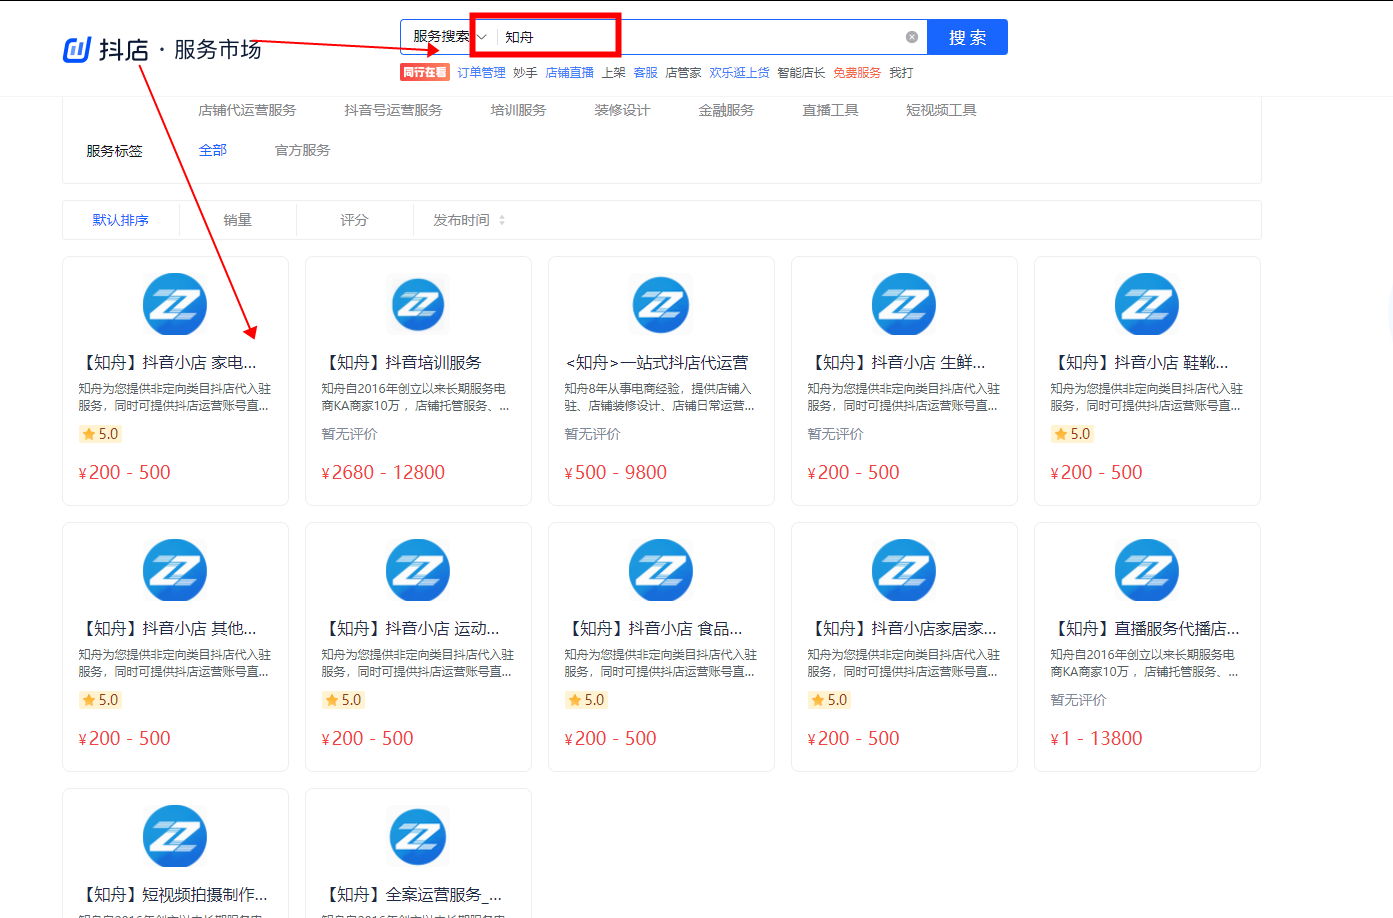The height and width of the screenshot is (918, 1393).
Task: Select the 装修设计 category
Action: tap(622, 110)
